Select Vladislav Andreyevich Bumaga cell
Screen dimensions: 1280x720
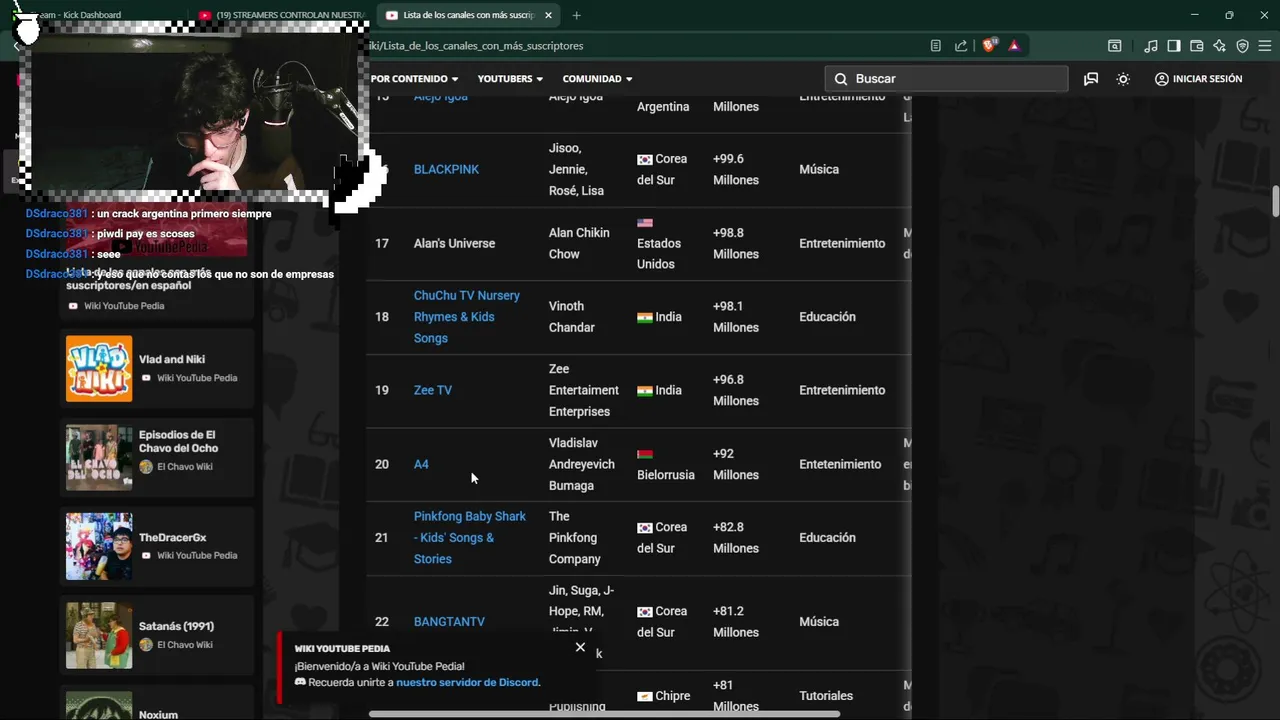tap(582, 465)
